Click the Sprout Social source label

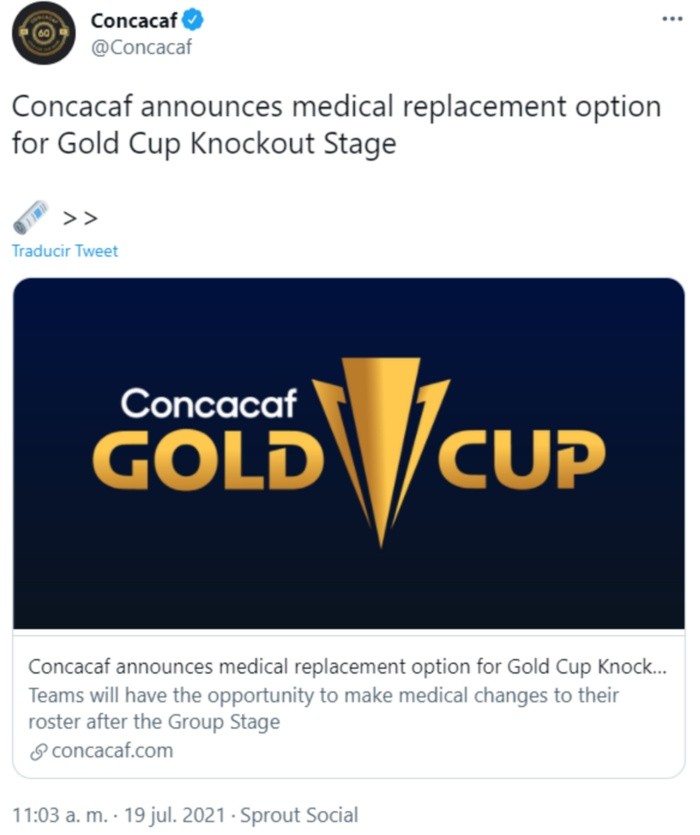pos(300,815)
